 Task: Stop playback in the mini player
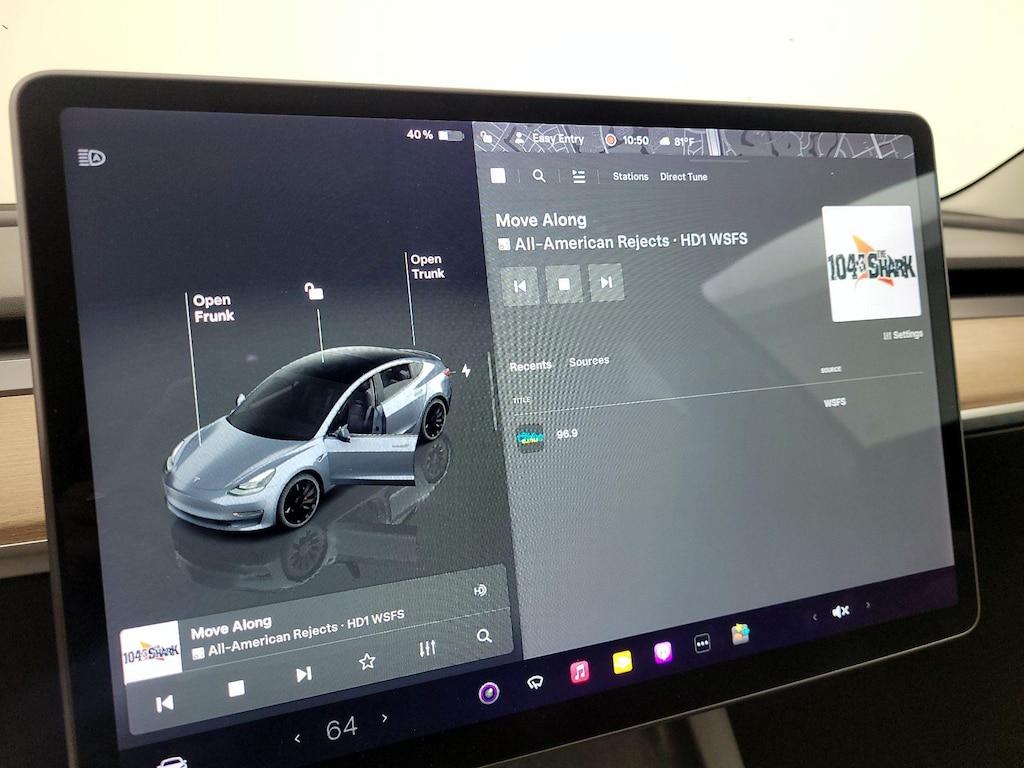[x=236, y=688]
